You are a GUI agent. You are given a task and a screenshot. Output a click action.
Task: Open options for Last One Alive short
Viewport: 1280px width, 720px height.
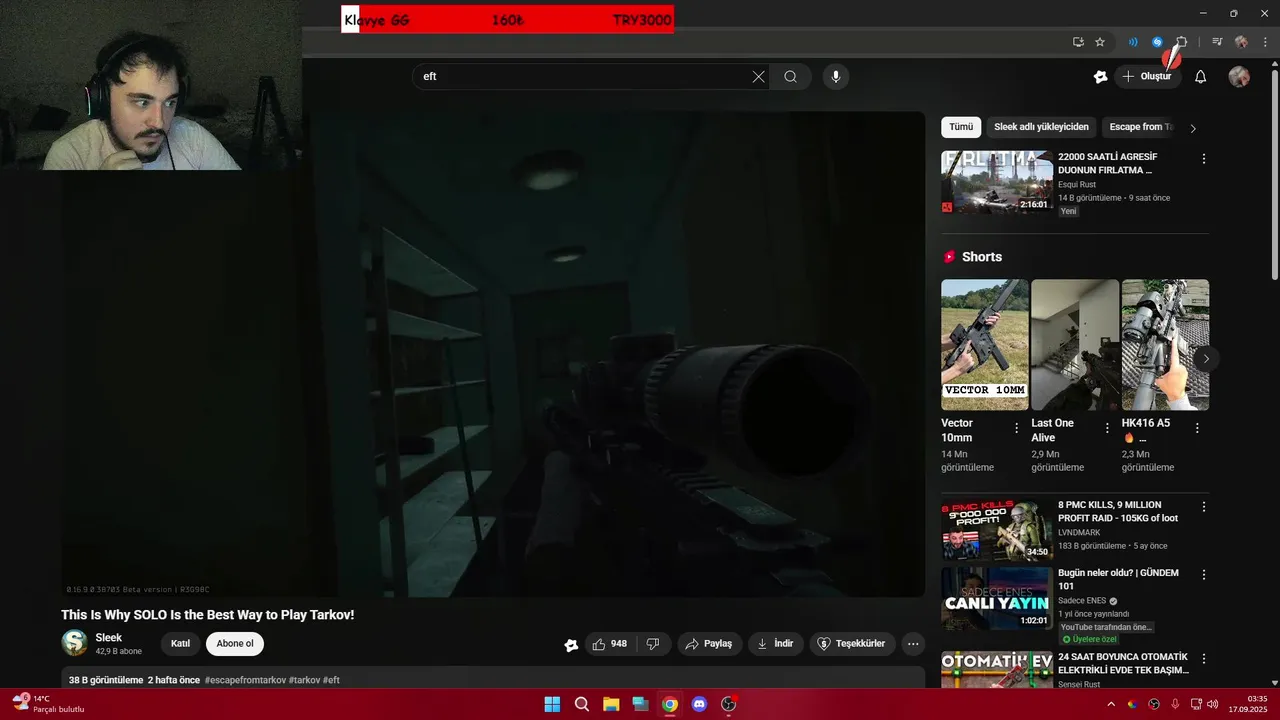pyautogui.click(x=1107, y=428)
